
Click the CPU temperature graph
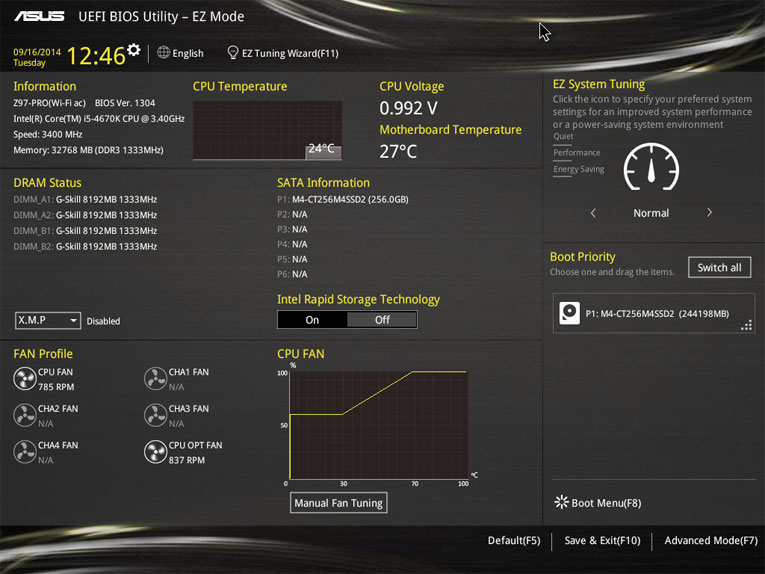pos(267,130)
